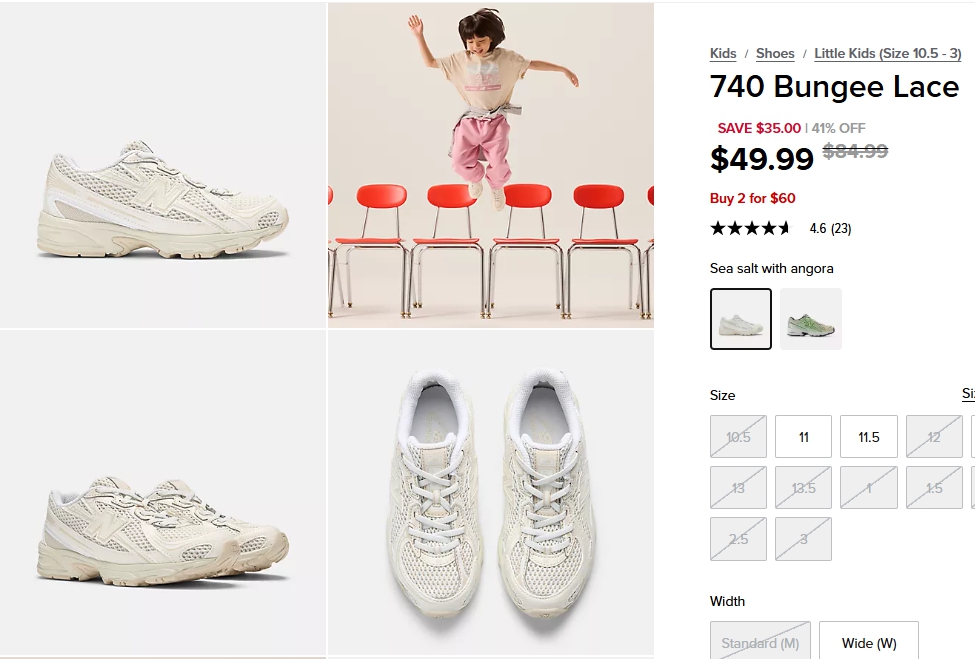Click the crossed-out size 13.5 option
This screenshot has height=659, width=975.
point(803,488)
